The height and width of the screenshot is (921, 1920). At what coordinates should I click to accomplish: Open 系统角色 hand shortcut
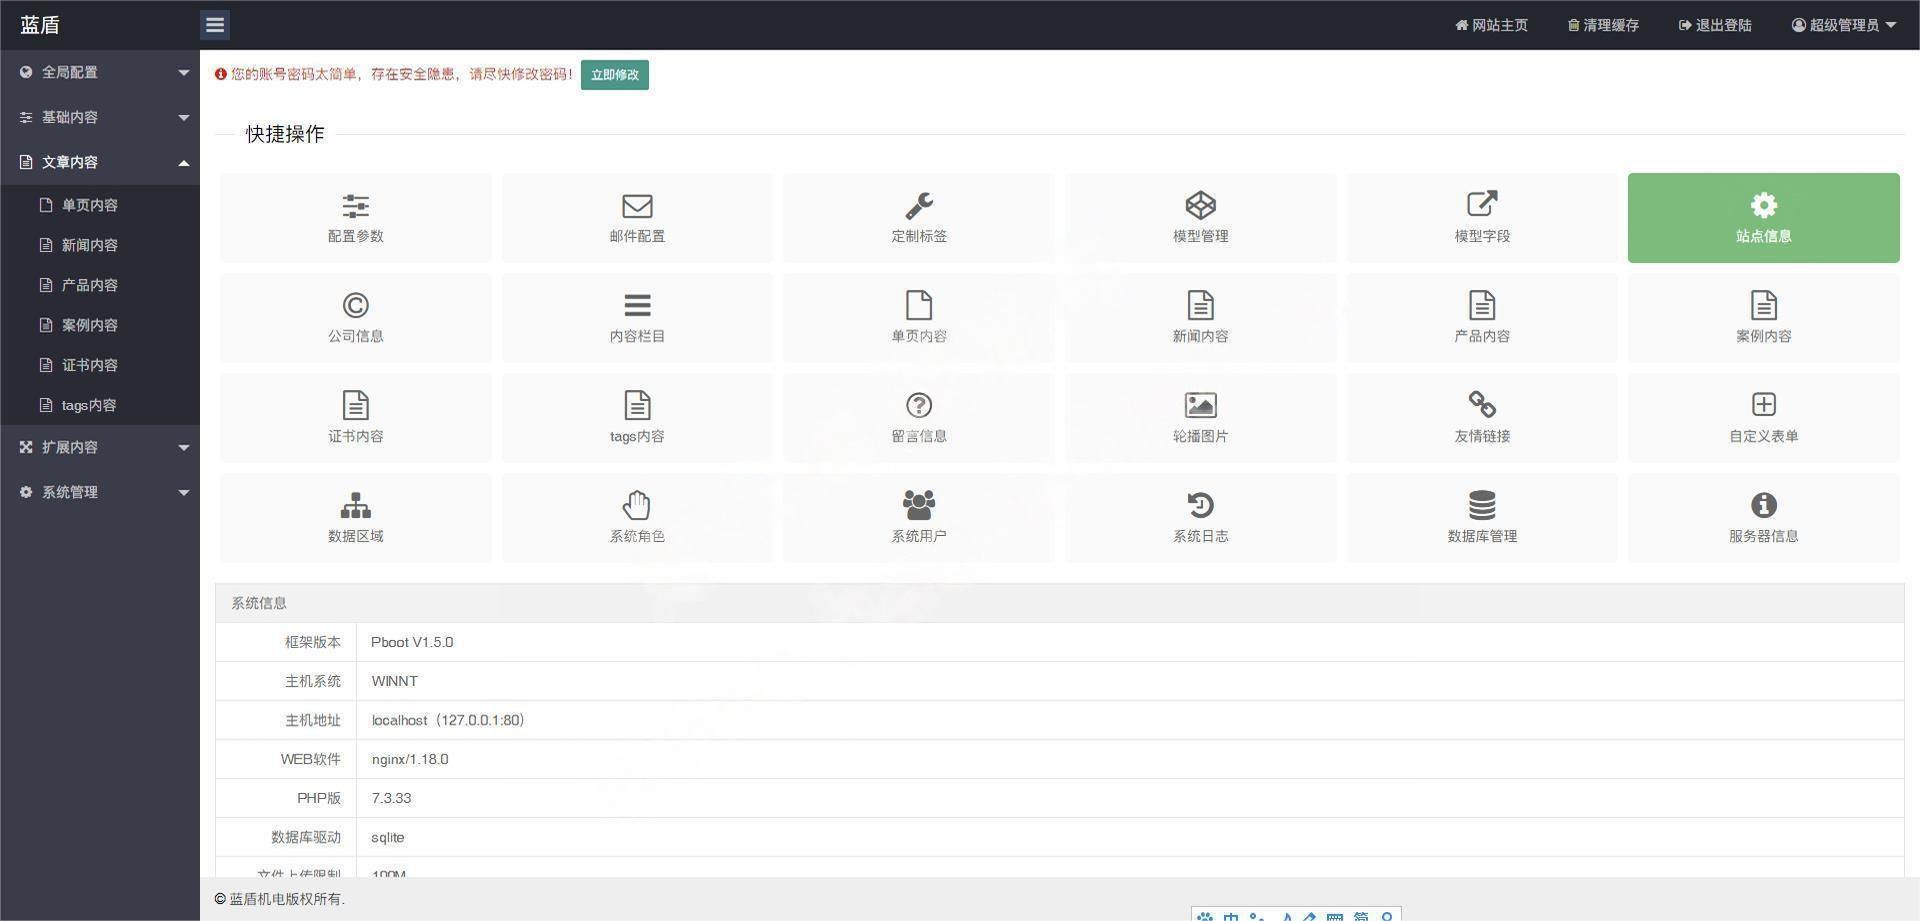click(x=637, y=518)
